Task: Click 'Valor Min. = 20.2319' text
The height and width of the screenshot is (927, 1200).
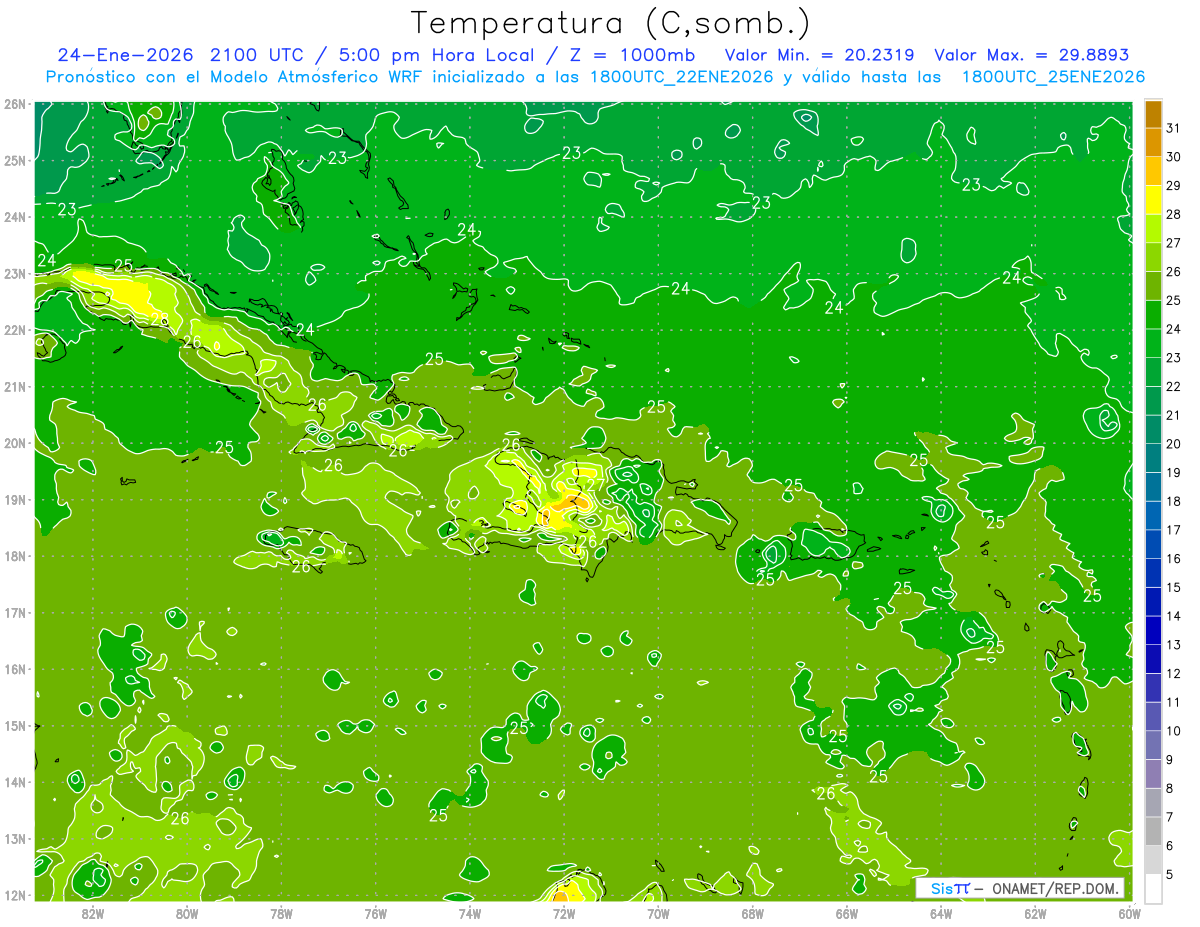Action: (820, 55)
